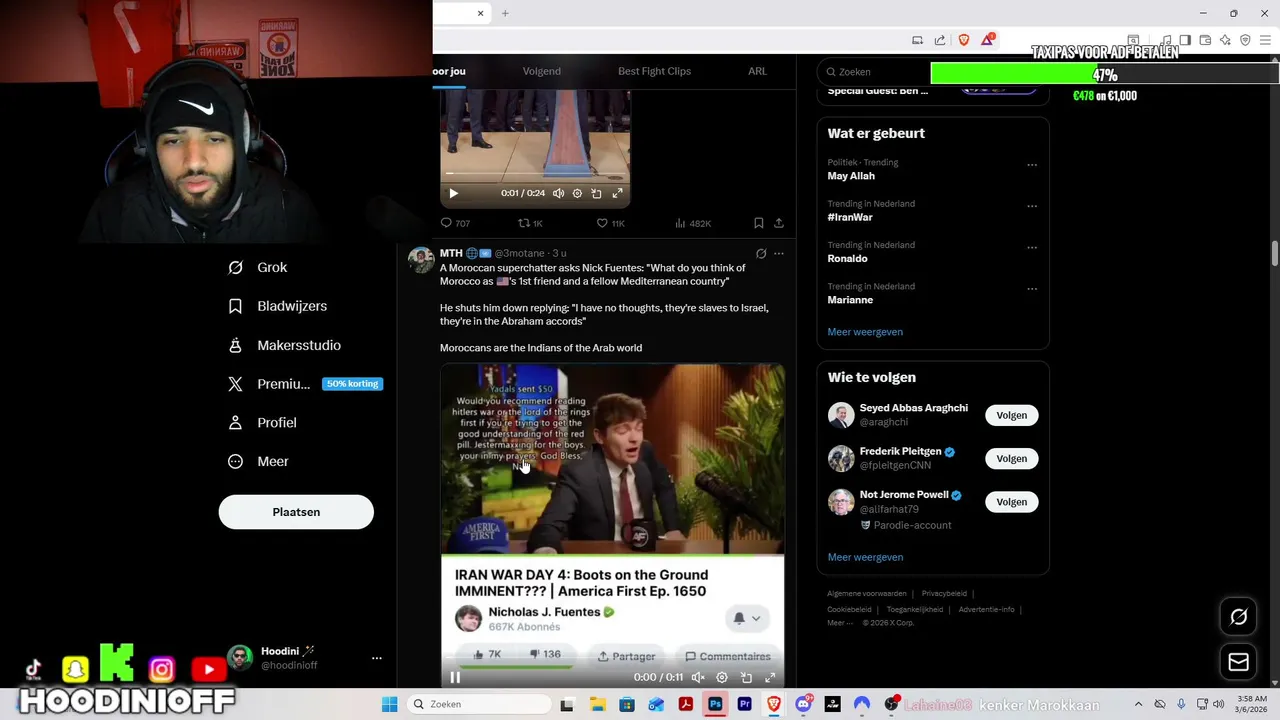Open Brave Rewards triangle icon
1280x720 pixels.
pyautogui.click(x=988, y=40)
